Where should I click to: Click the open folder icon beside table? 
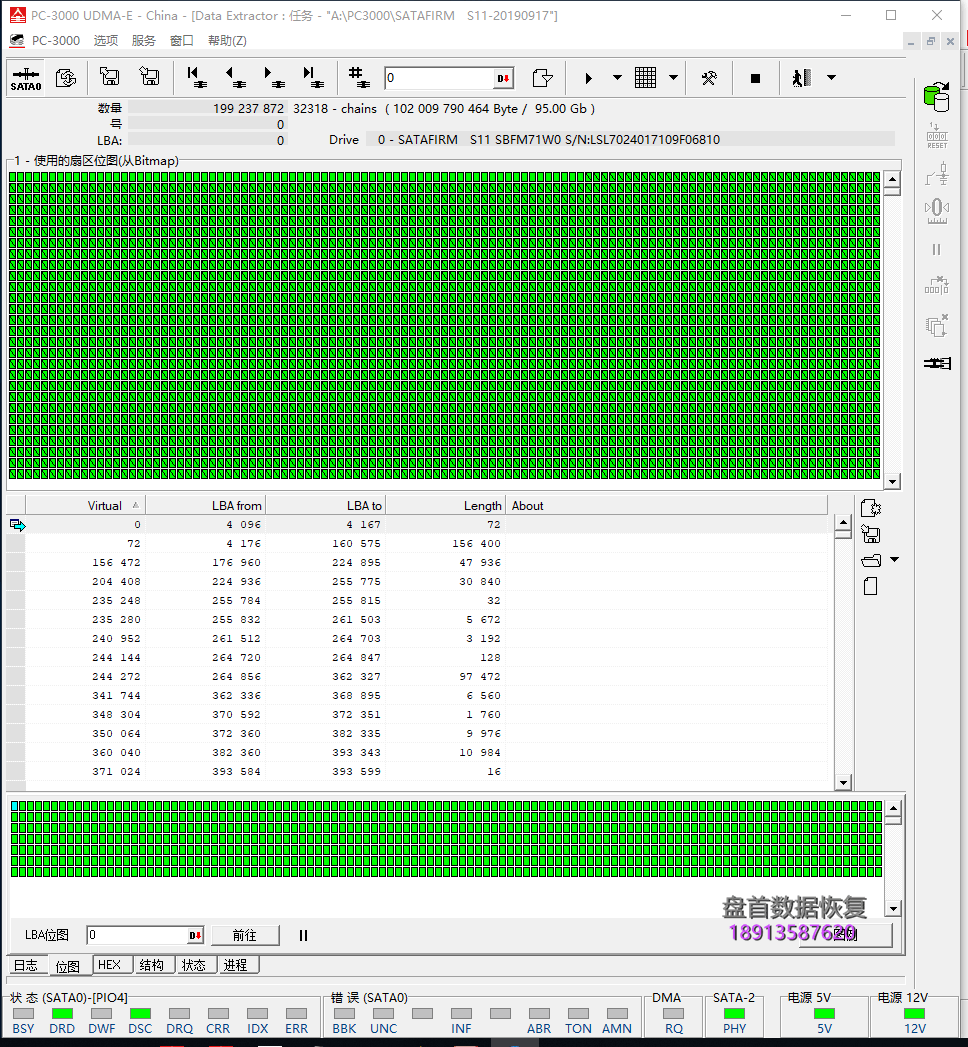(871, 560)
